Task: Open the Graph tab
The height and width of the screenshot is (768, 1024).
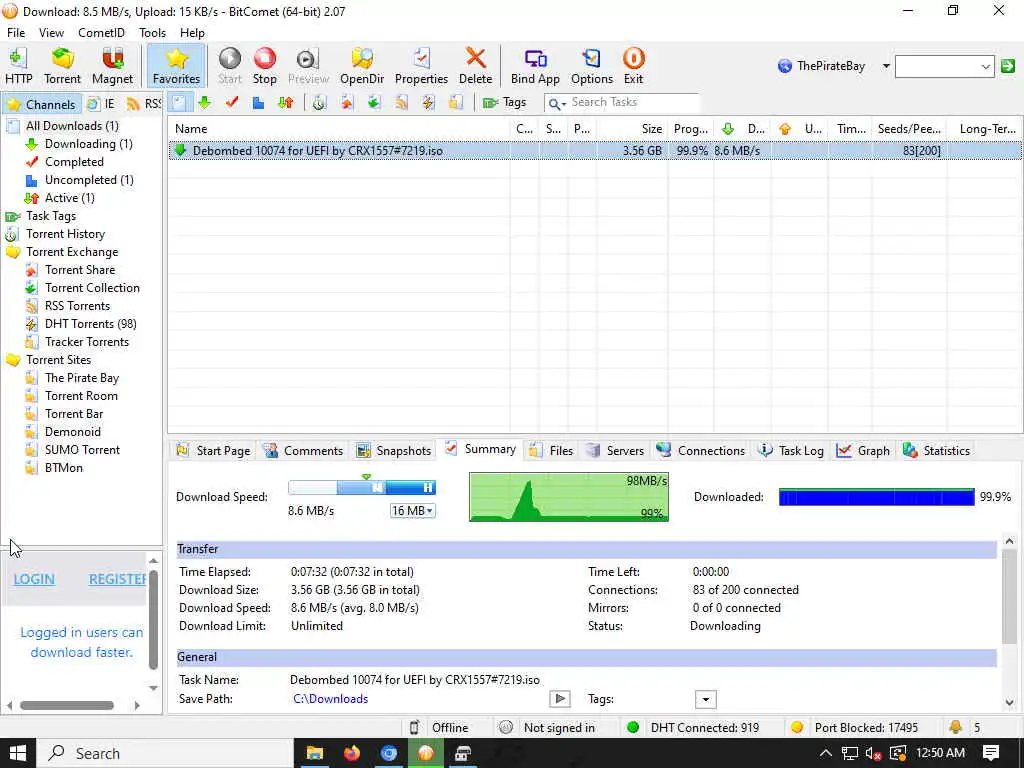Action: tap(863, 451)
